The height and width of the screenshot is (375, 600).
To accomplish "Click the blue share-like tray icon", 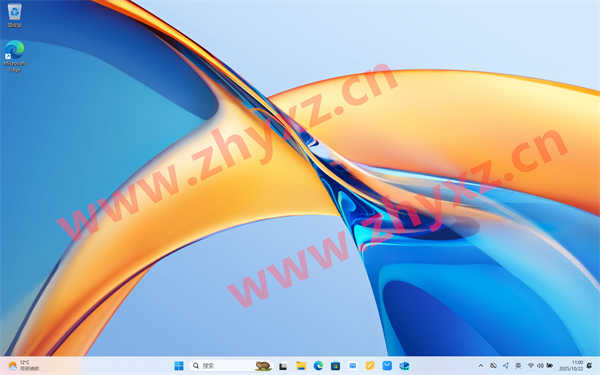I will [x=506, y=366].
